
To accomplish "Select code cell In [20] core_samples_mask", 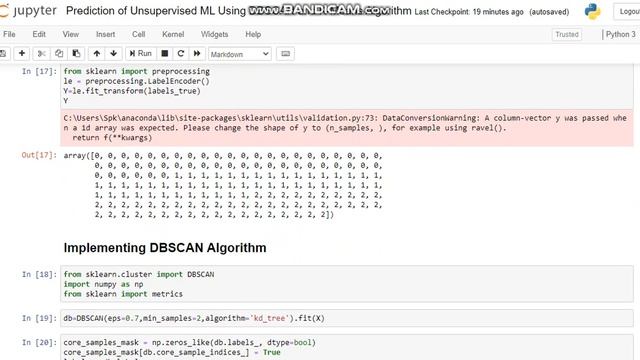I will (347, 347).
